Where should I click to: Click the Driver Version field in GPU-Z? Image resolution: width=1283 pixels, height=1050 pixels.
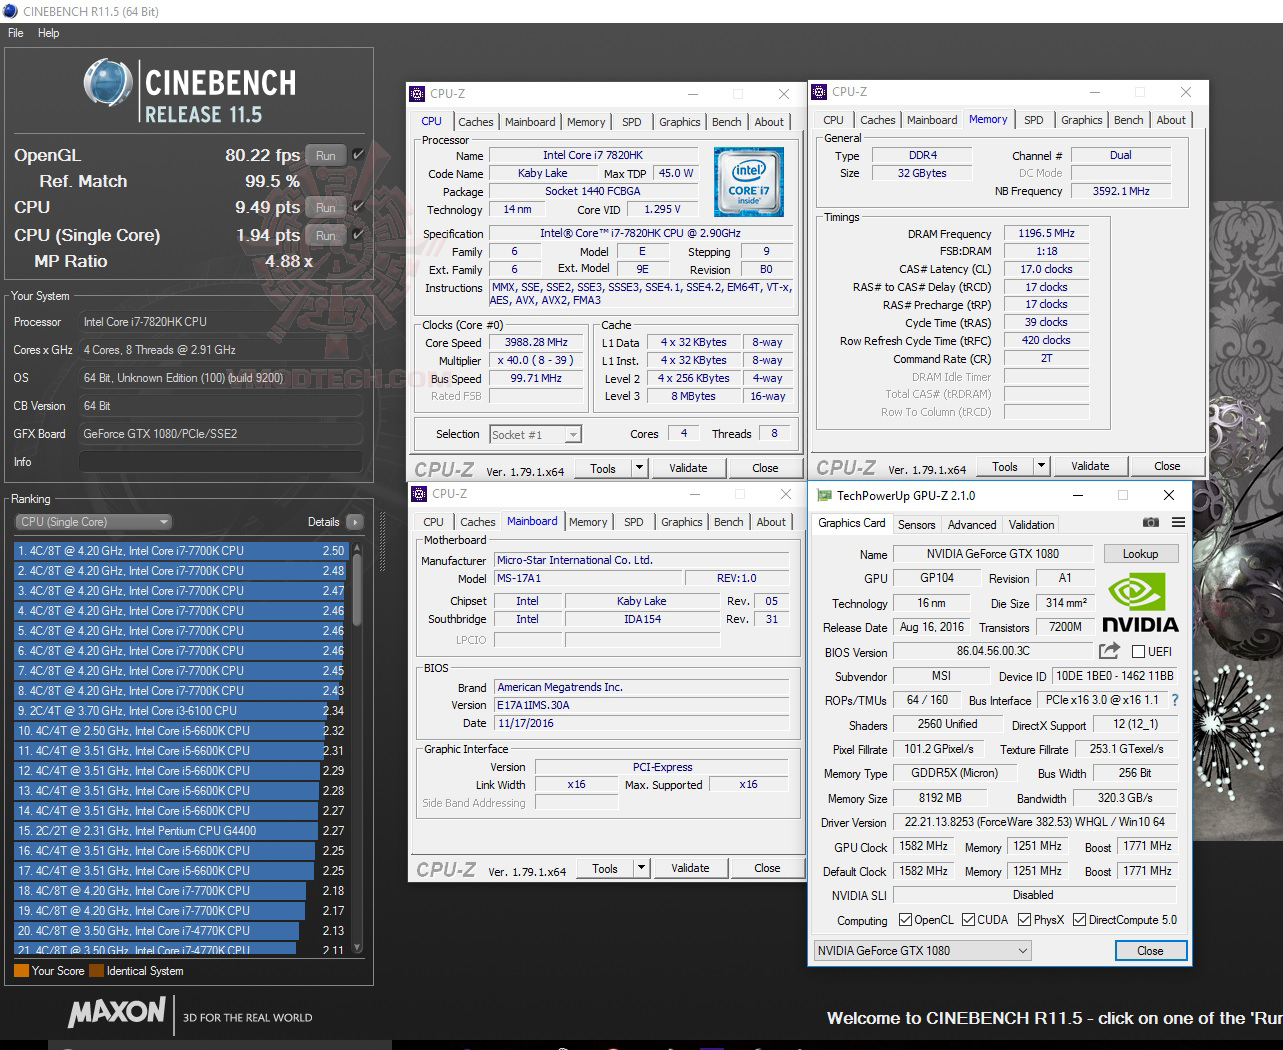[x=1033, y=822]
